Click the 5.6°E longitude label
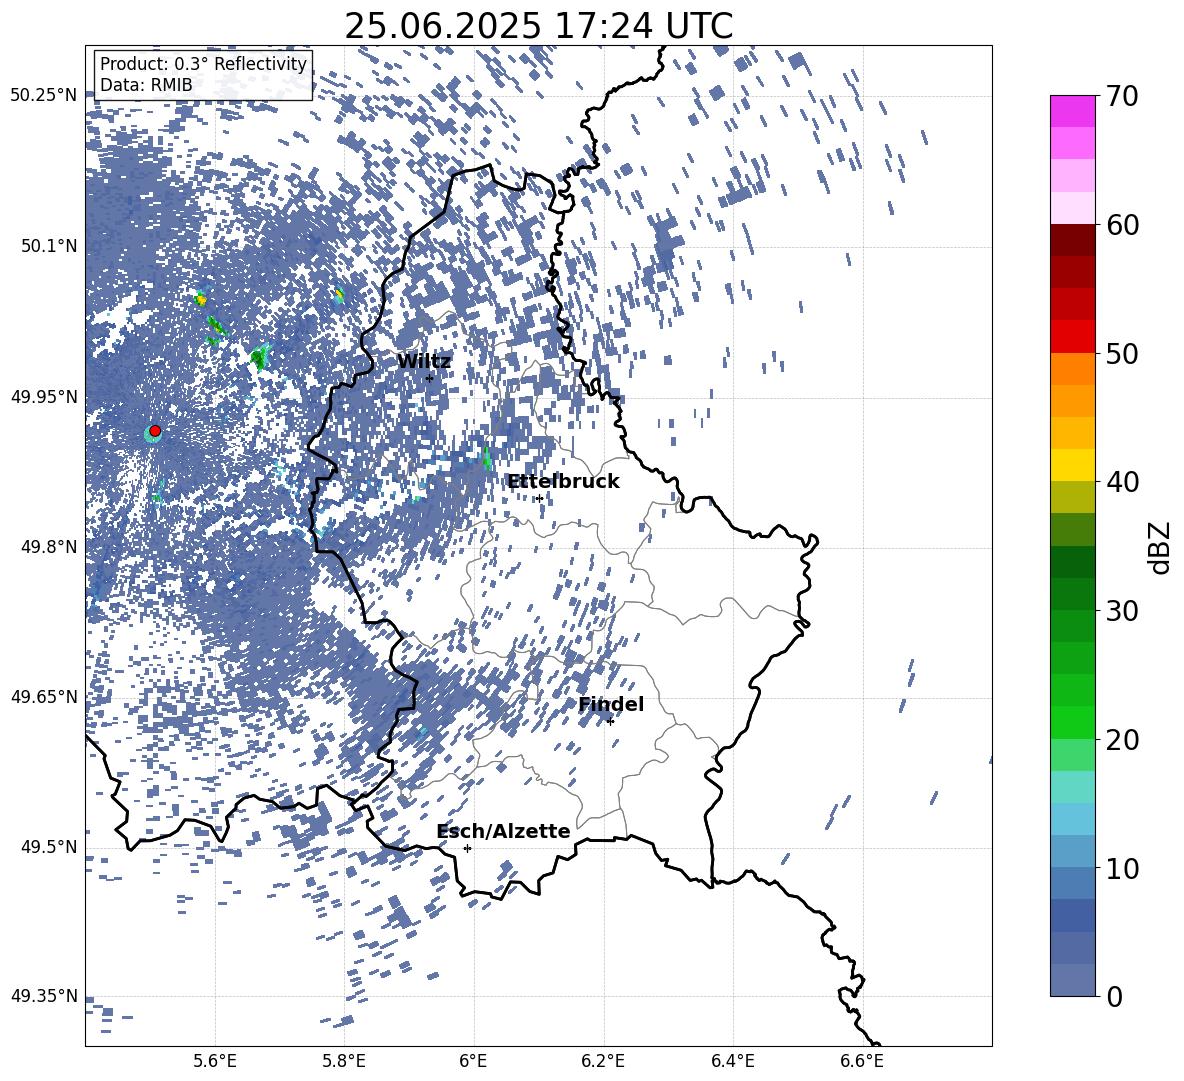The width and height of the screenshot is (1184, 1081). [x=215, y=1061]
